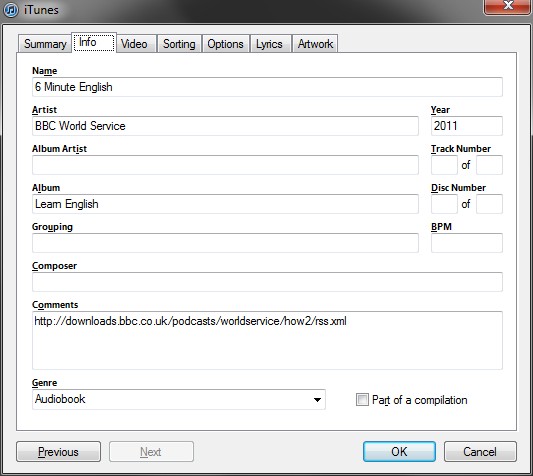Click the Previous button

click(x=58, y=452)
